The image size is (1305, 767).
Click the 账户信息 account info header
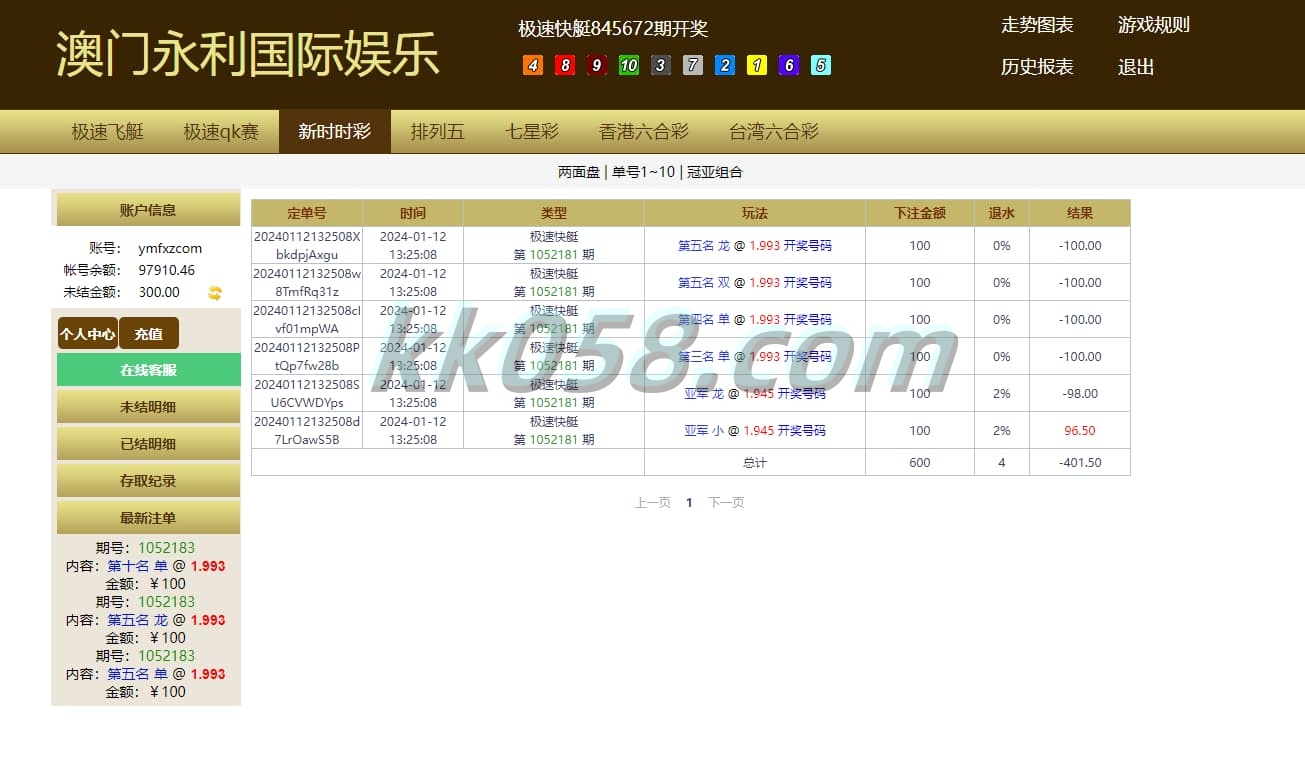click(x=148, y=210)
